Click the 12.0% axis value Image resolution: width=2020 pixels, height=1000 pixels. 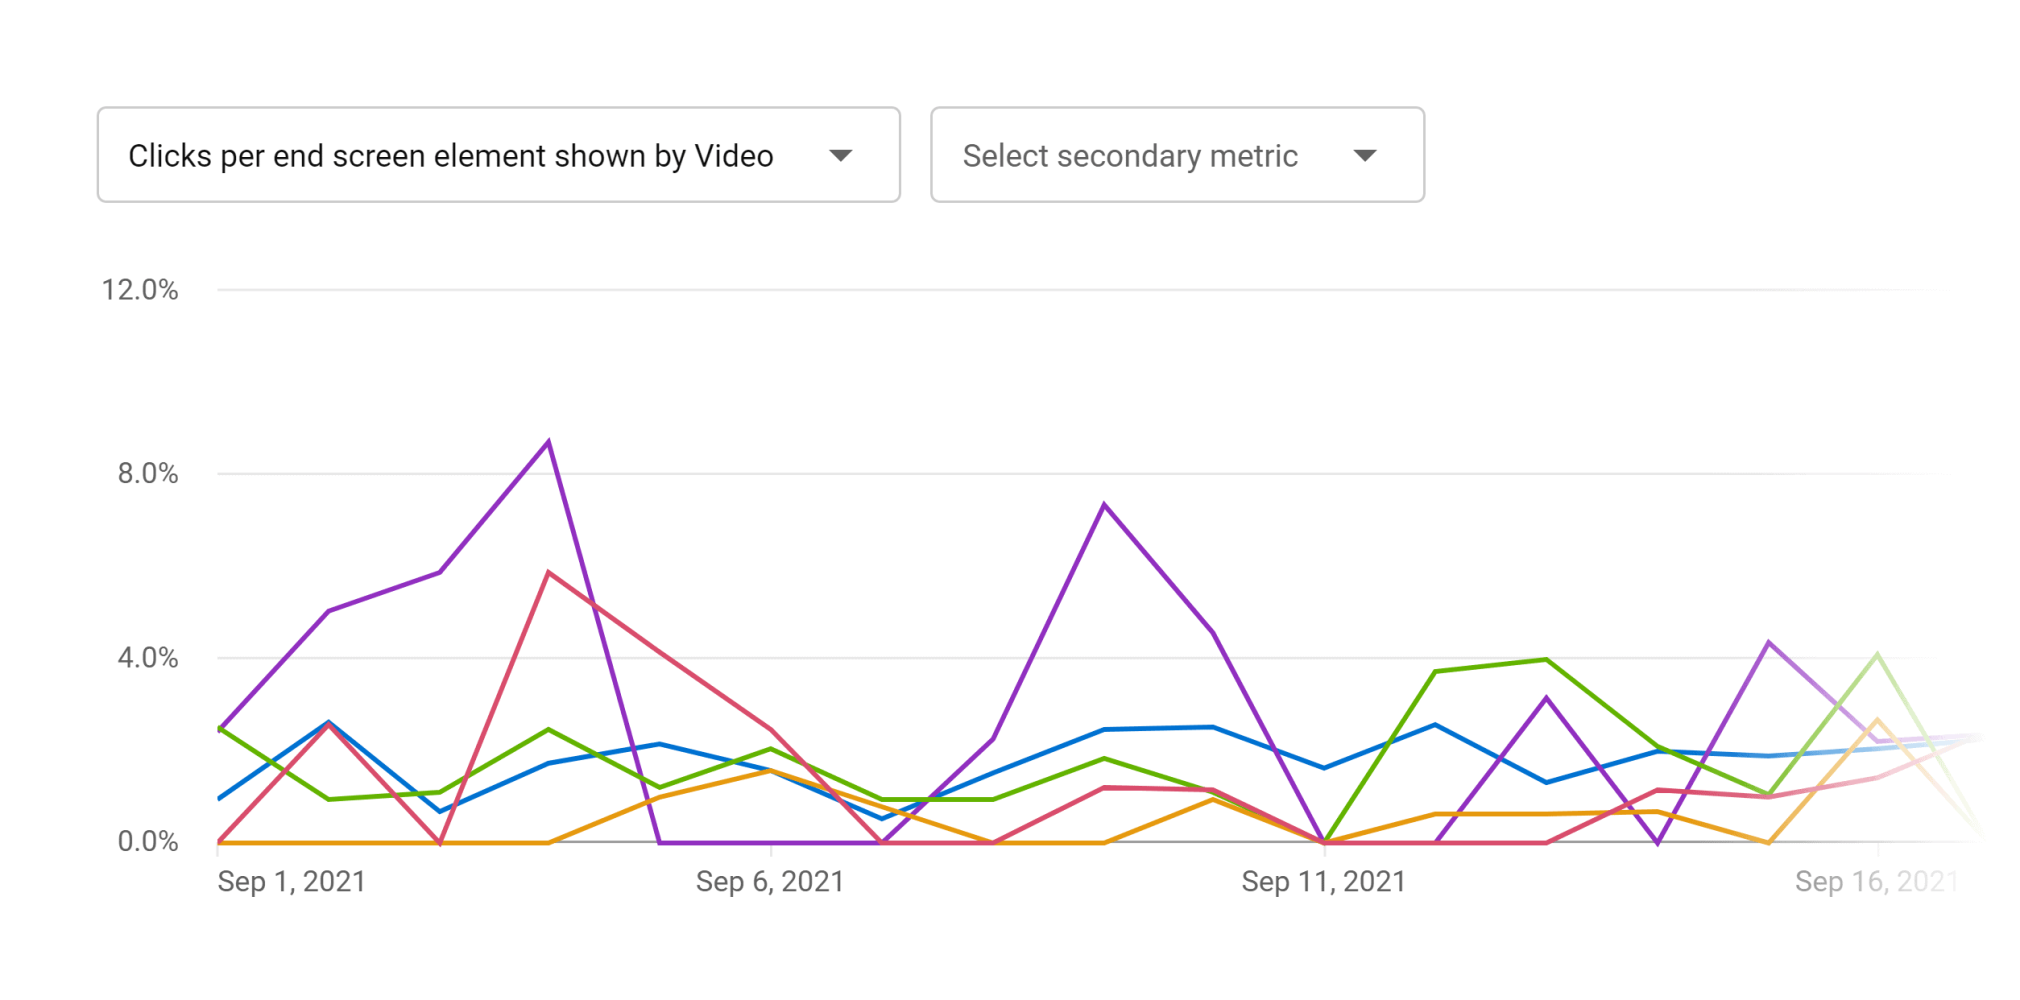point(140,289)
